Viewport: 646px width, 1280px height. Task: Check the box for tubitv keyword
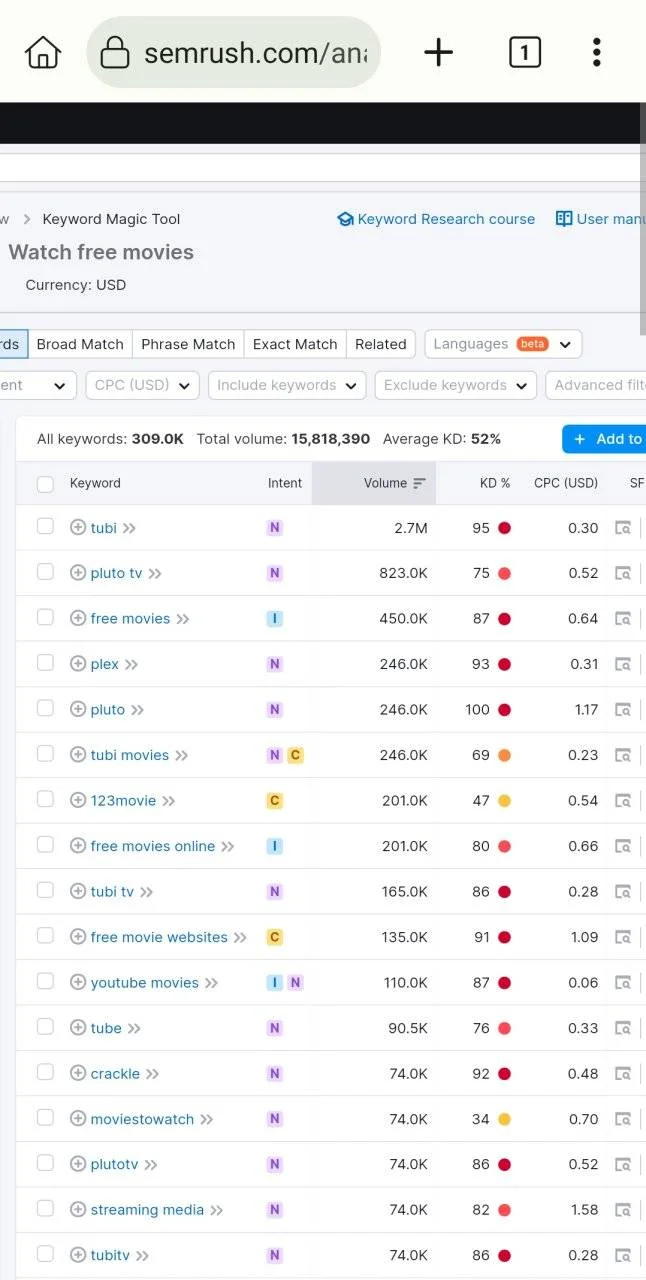point(45,1254)
